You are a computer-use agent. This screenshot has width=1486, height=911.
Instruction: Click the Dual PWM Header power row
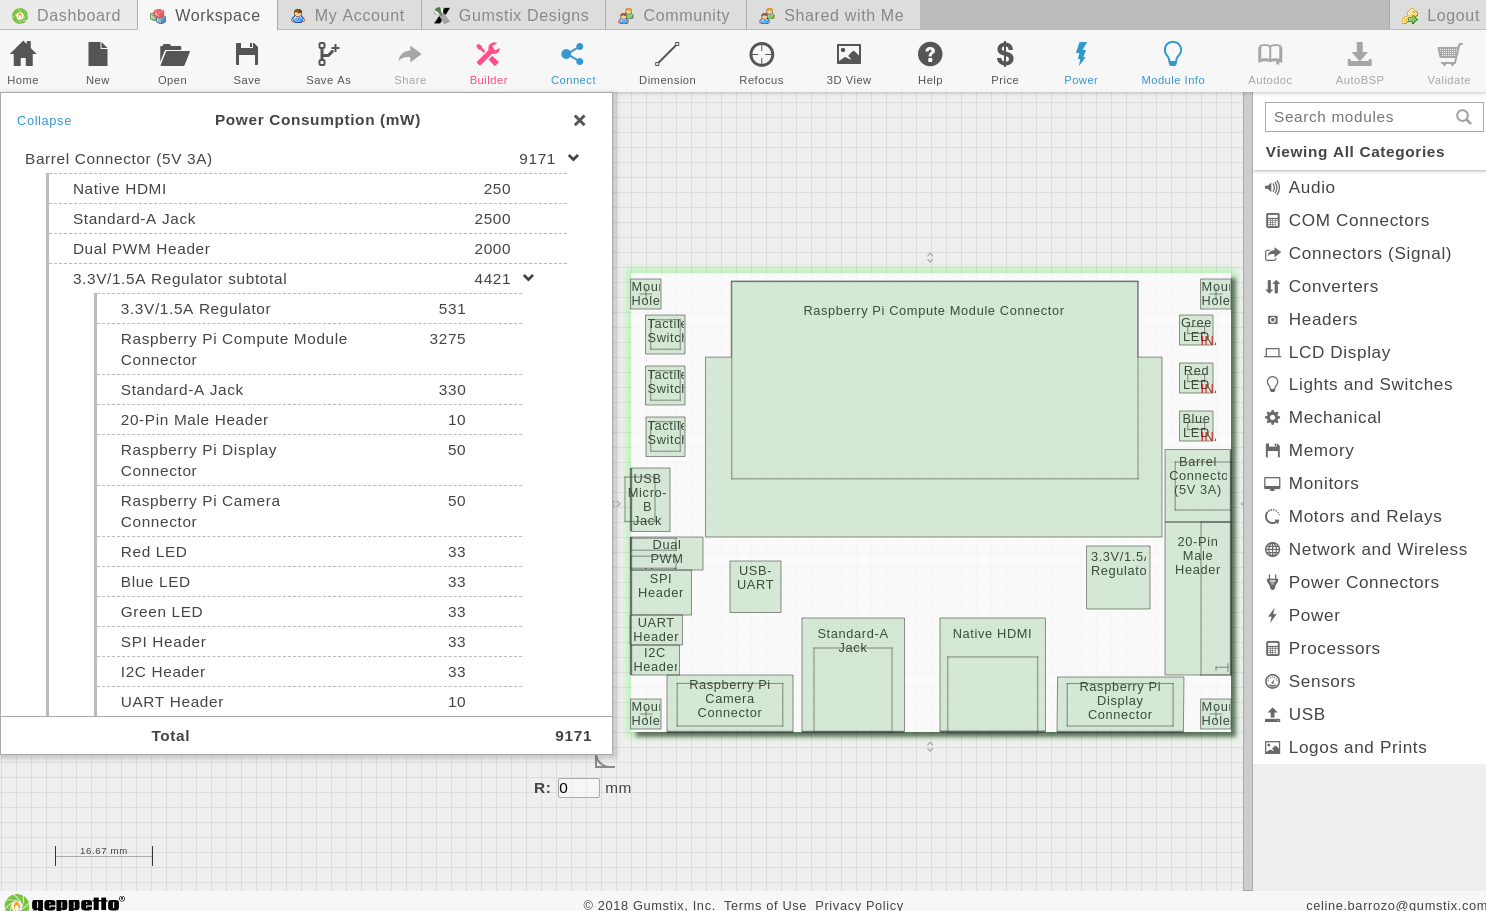(307, 249)
